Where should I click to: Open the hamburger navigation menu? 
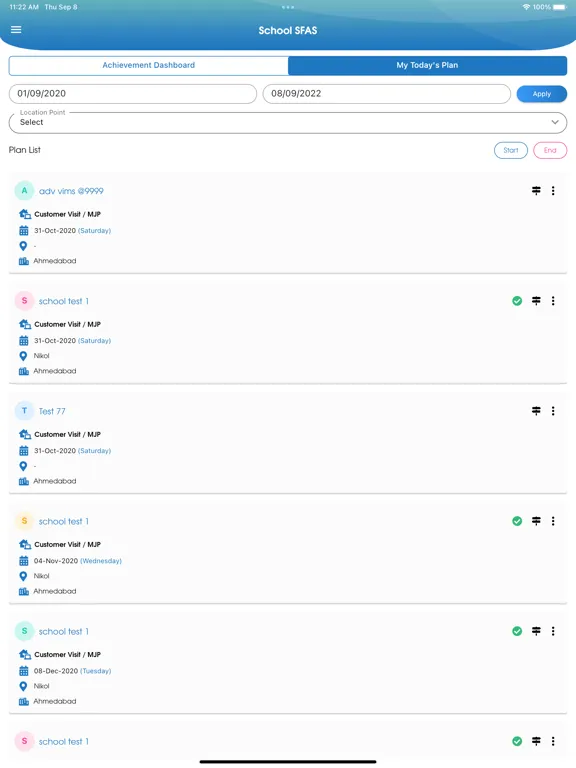pyautogui.click(x=16, y=29)
